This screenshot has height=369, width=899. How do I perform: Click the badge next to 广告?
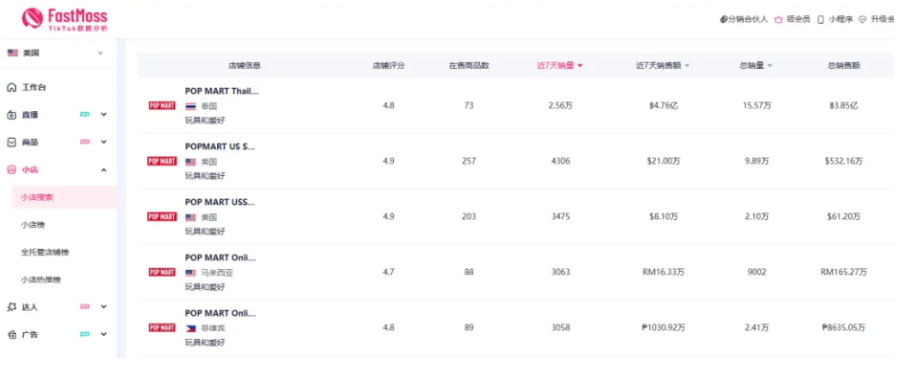coord(85,334)
